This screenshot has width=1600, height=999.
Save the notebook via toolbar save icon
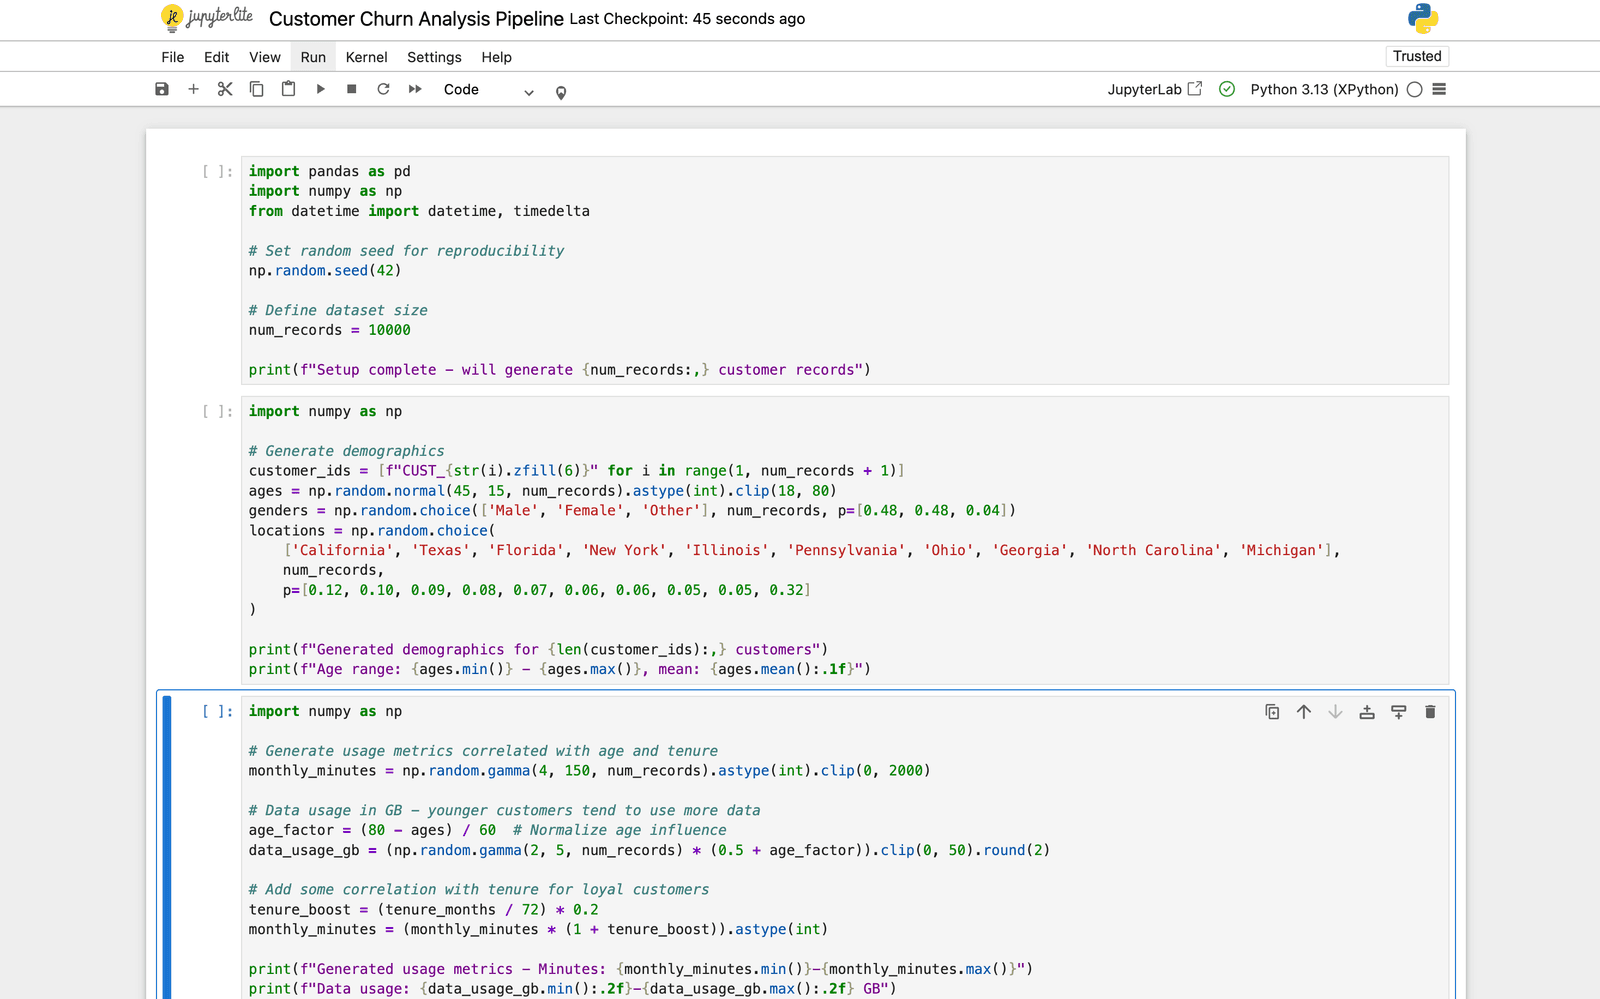[161, 89]
